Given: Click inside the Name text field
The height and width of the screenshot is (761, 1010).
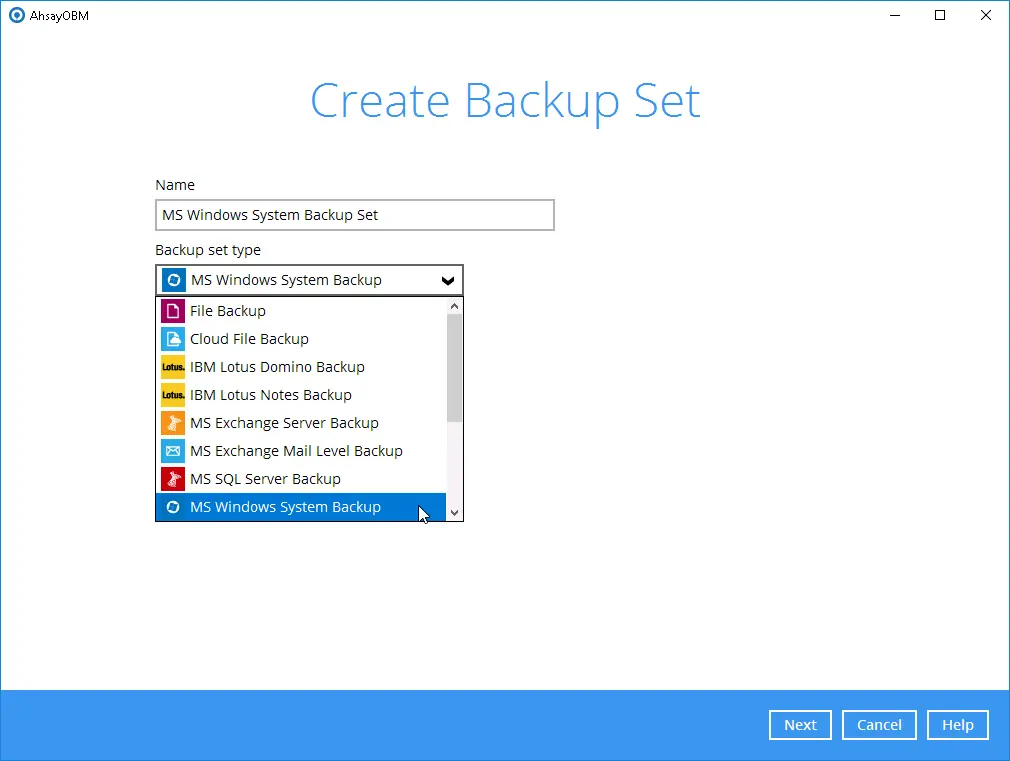Looking at the screenshot, I should pos(354,215).
